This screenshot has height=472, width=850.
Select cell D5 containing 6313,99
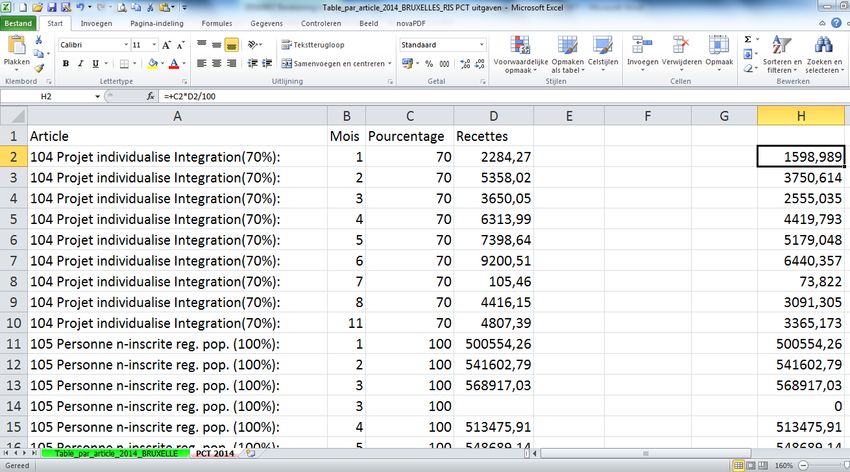492,219
